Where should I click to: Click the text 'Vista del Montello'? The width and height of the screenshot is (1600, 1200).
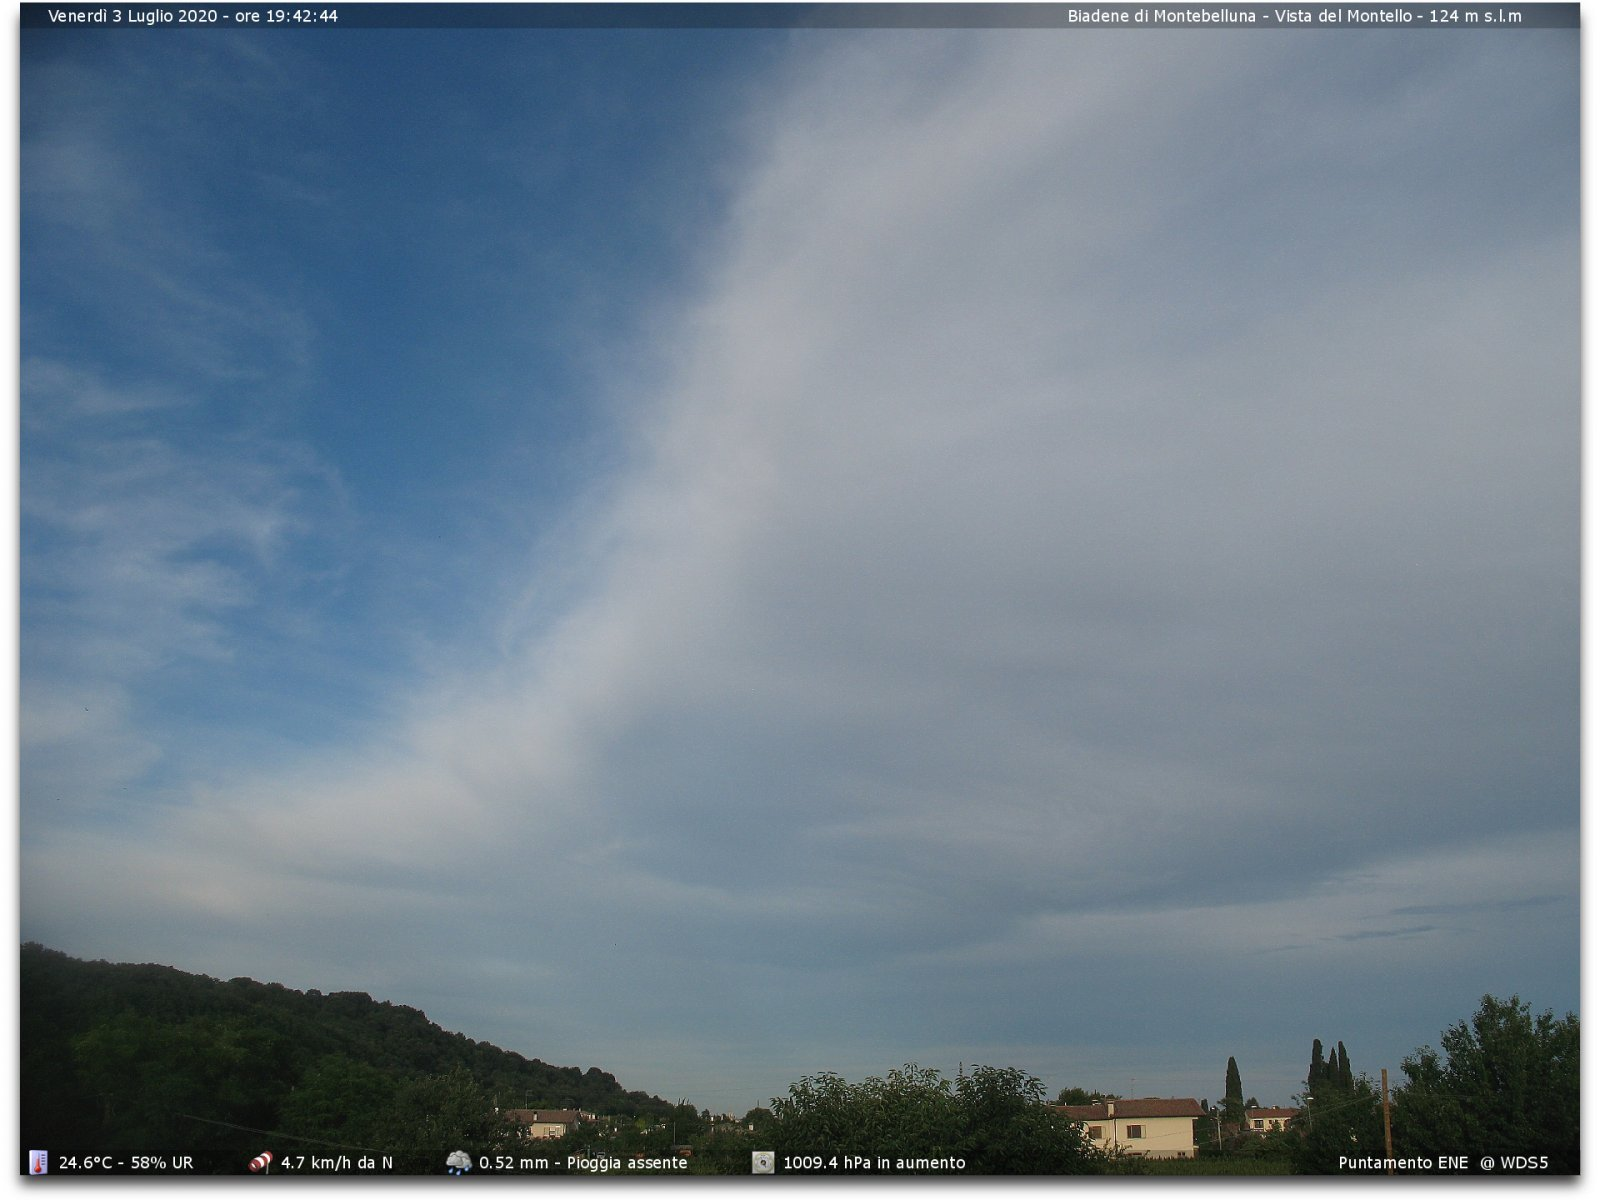point(1343,16)
